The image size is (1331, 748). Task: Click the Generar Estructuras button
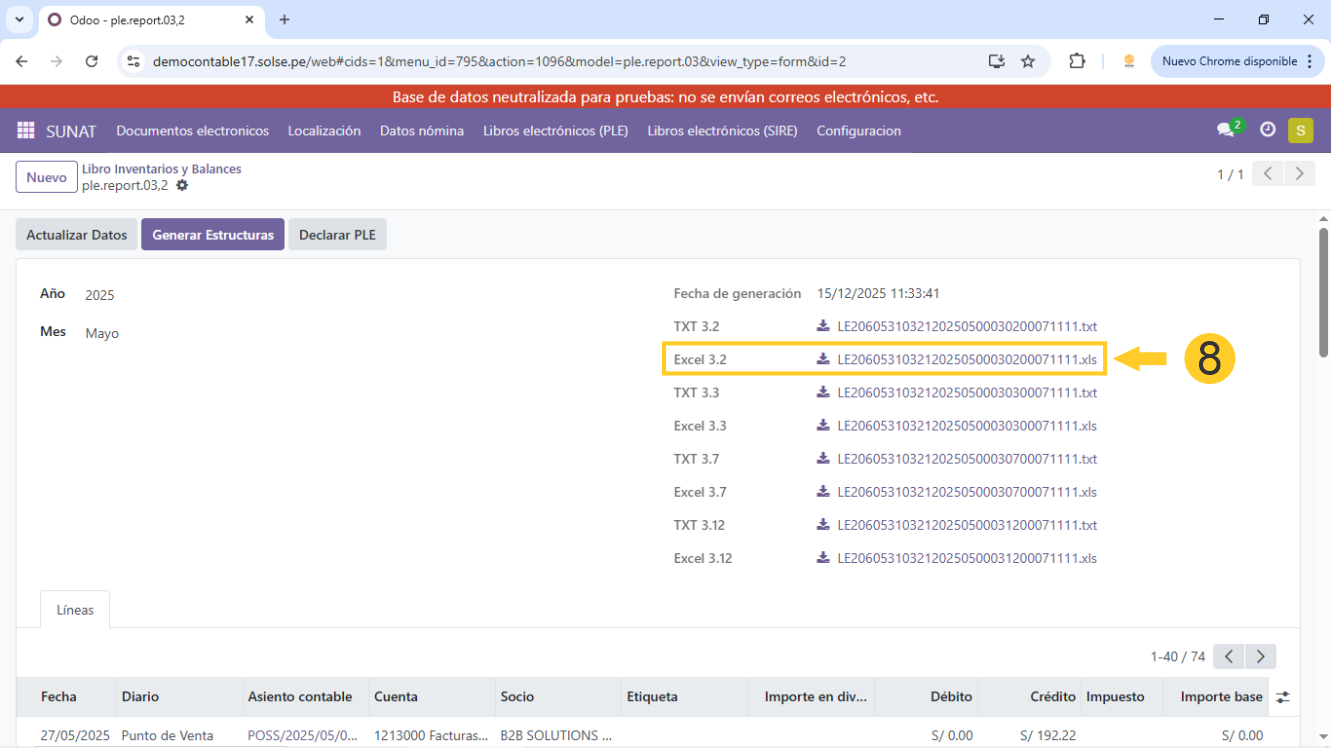(212, 235)
